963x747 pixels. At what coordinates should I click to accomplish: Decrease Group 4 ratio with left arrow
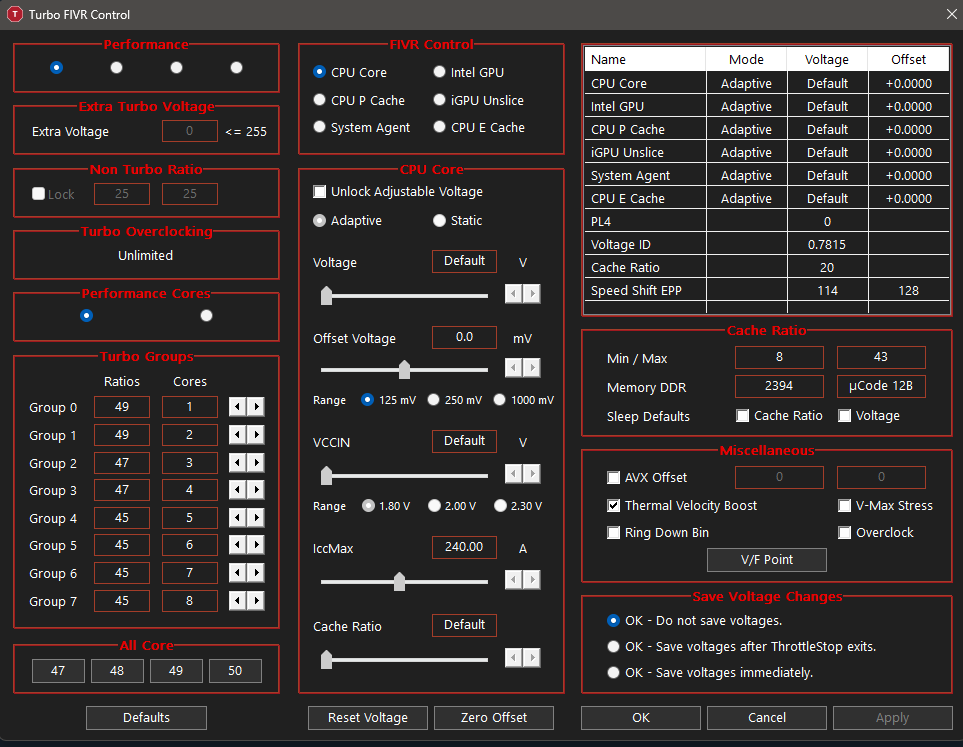tap(238, 517)
